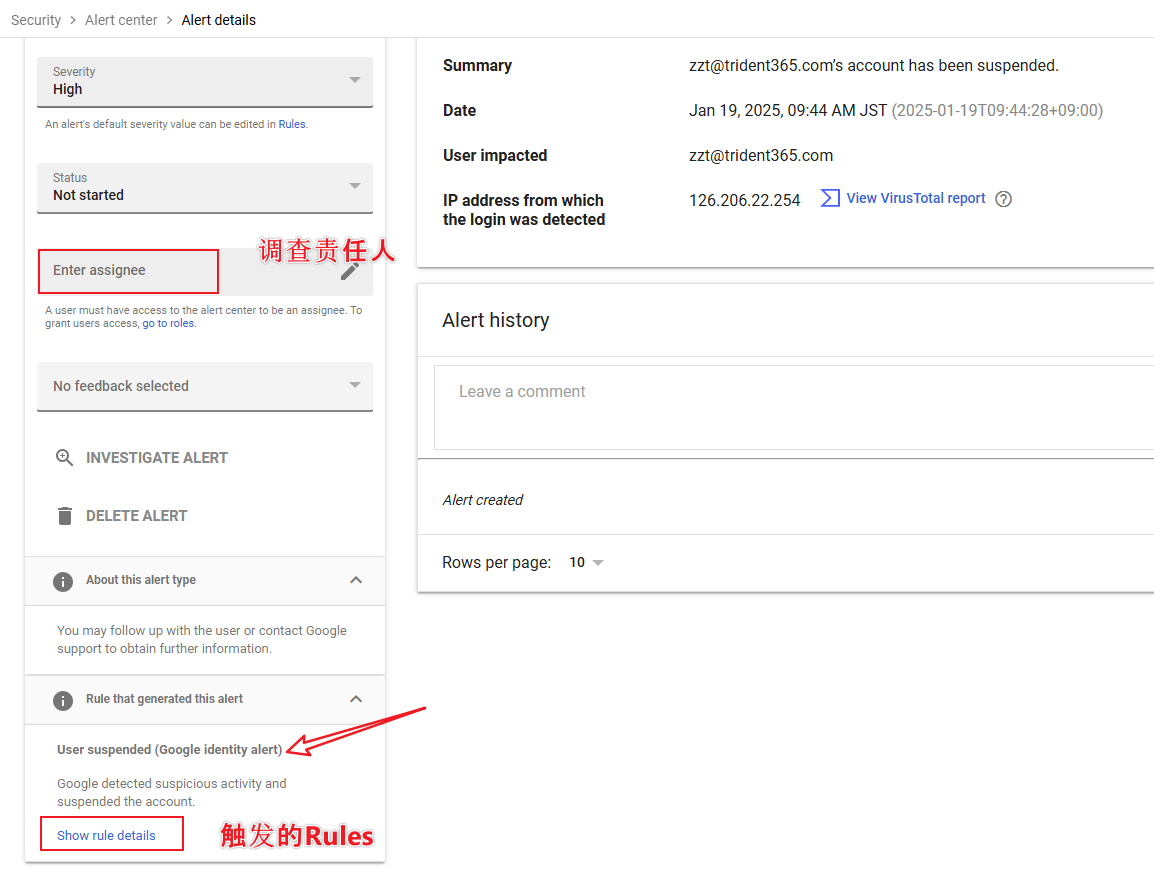Image resolution: width=1154 pixels, height=869 pixels.
Task: Follow the go to roles link
Action: pyautogui.click(x=168, y=324)
